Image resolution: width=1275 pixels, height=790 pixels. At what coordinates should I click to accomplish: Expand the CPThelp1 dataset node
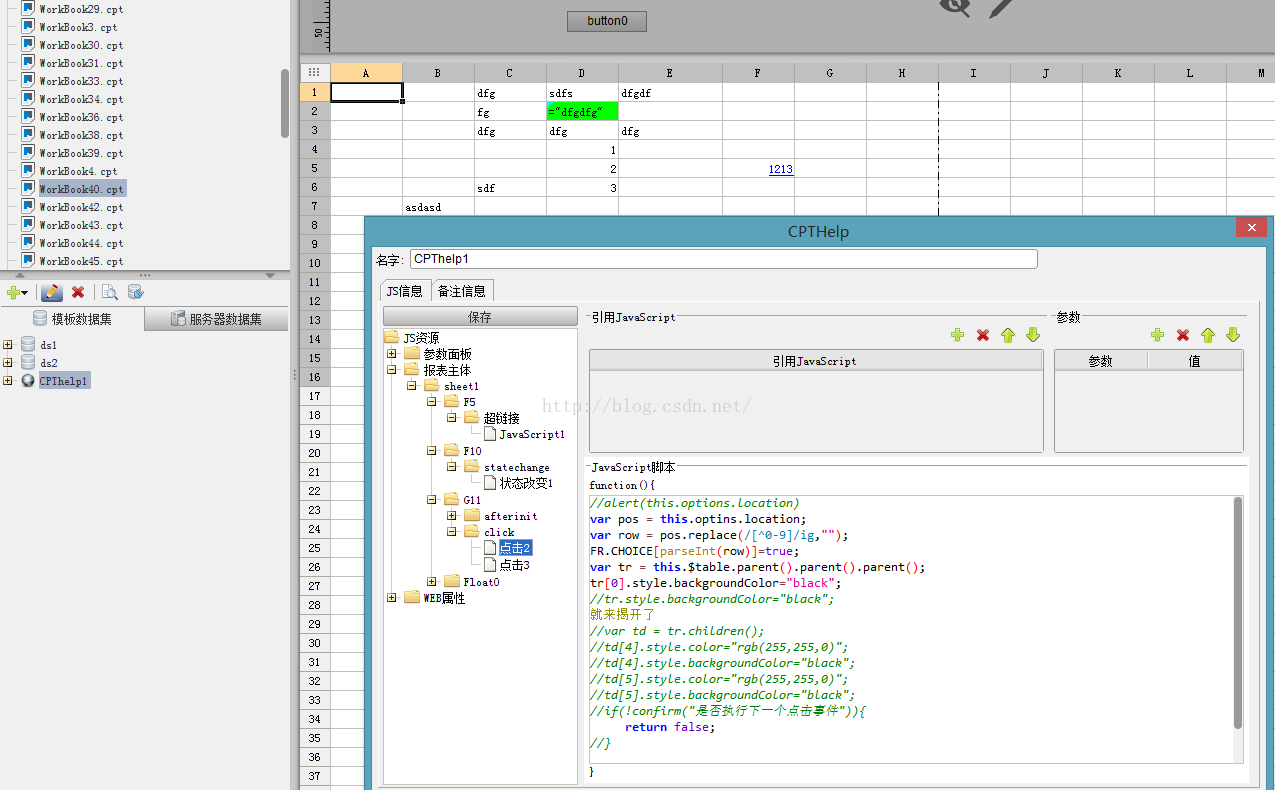8,381
